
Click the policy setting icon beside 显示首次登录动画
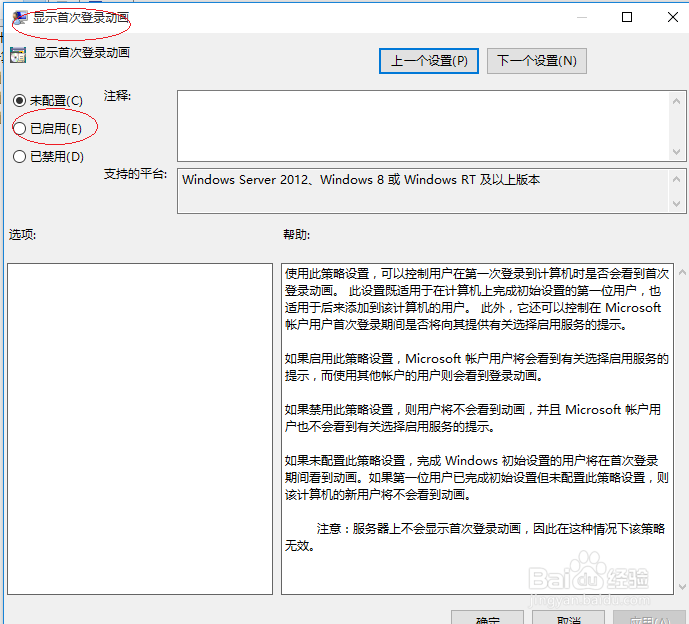coord(18,54)
